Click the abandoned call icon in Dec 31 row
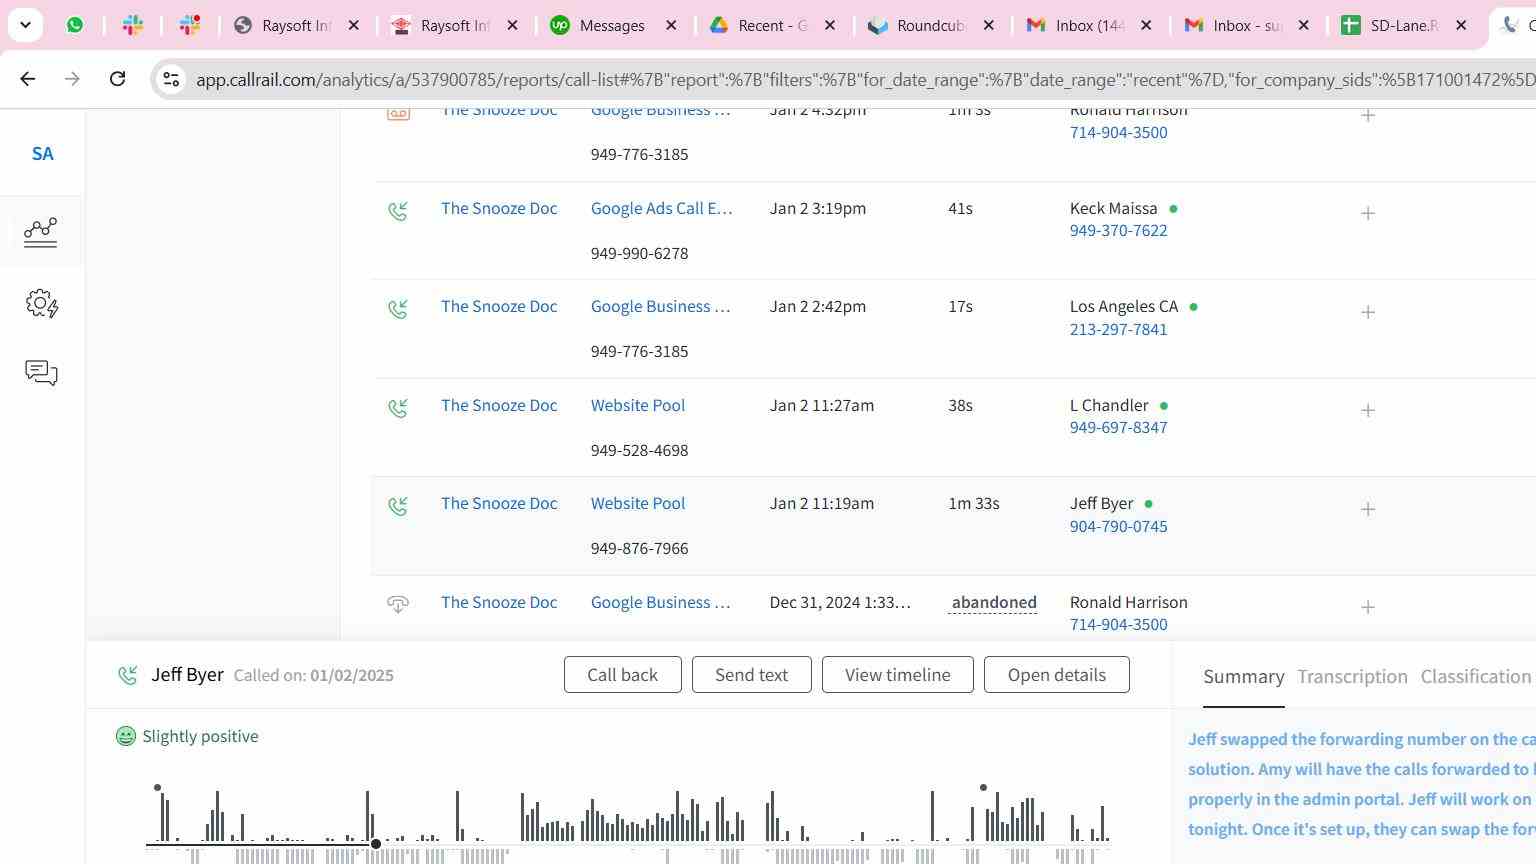This screenshot has height=864, width=1536. [x=398, y=604]
